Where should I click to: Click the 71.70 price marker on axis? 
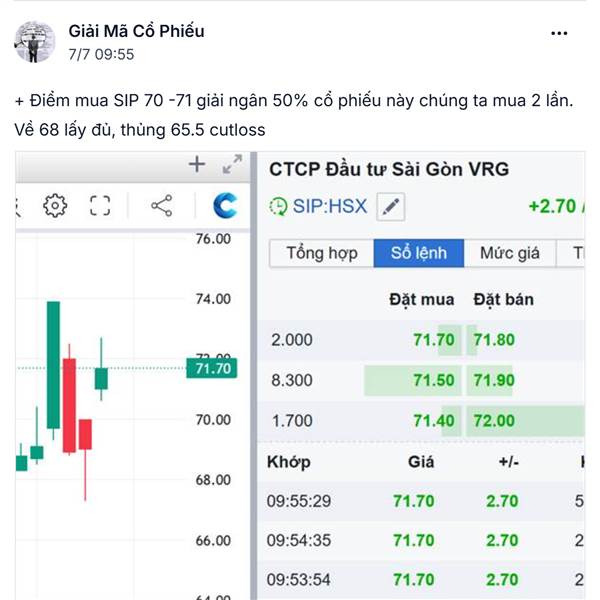click(212, 368)
